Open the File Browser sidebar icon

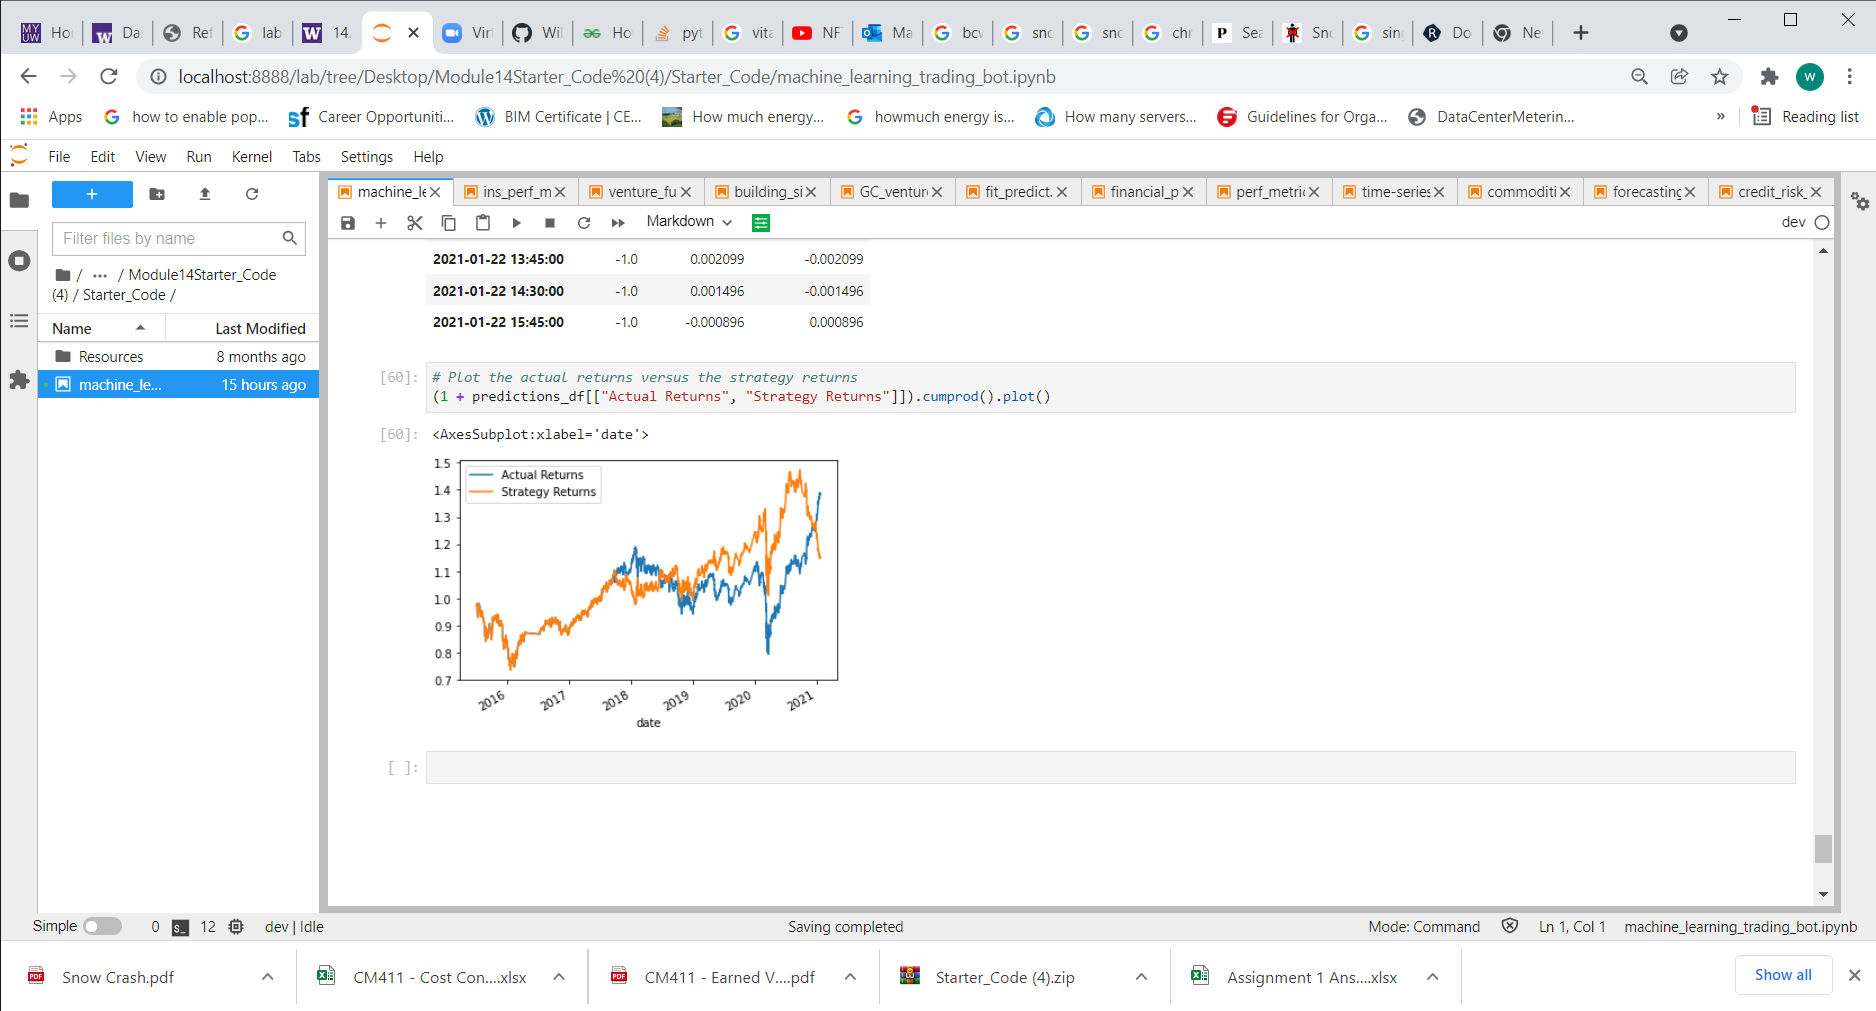(19, 200)
